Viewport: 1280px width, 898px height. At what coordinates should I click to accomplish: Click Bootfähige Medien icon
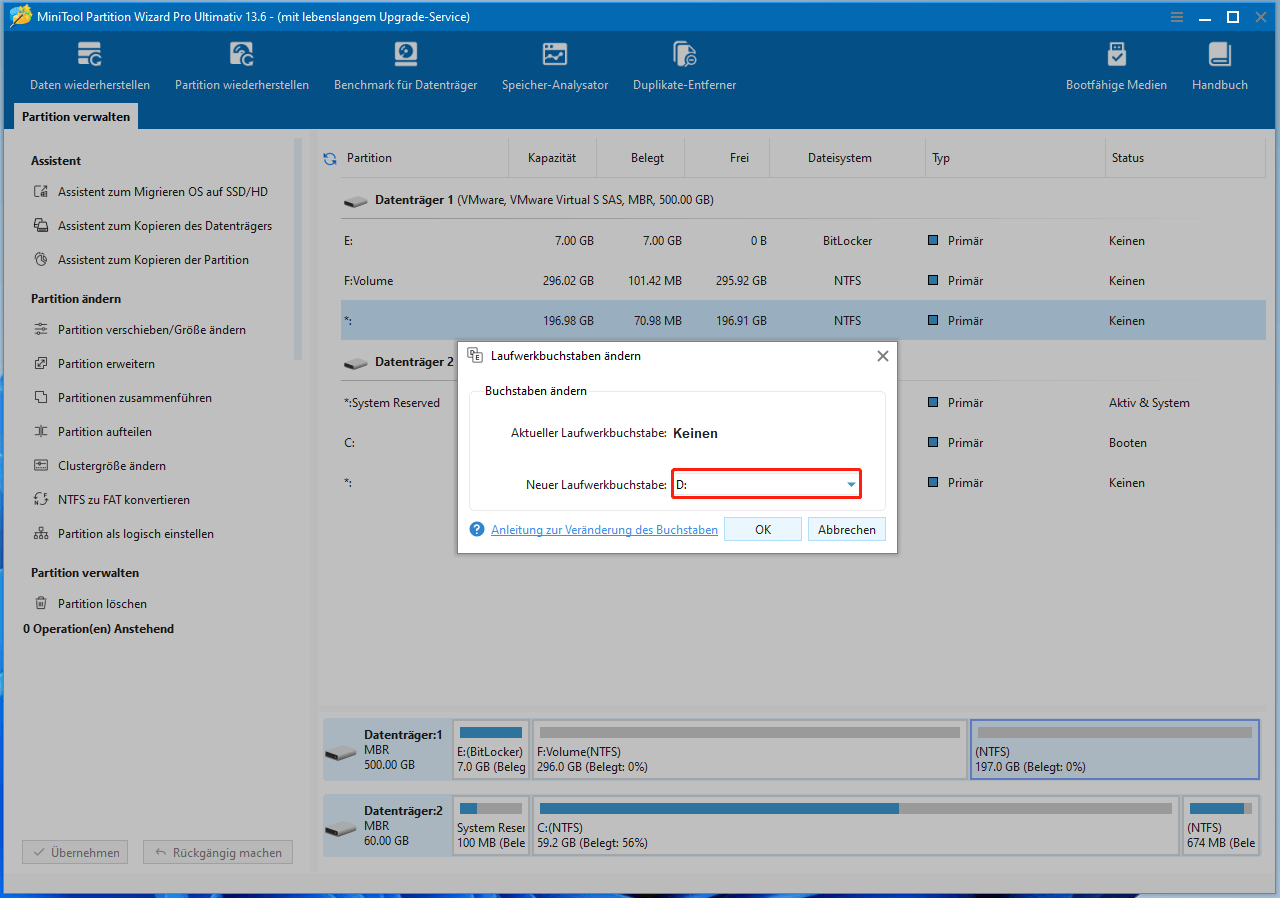[x=1116, y=66]
